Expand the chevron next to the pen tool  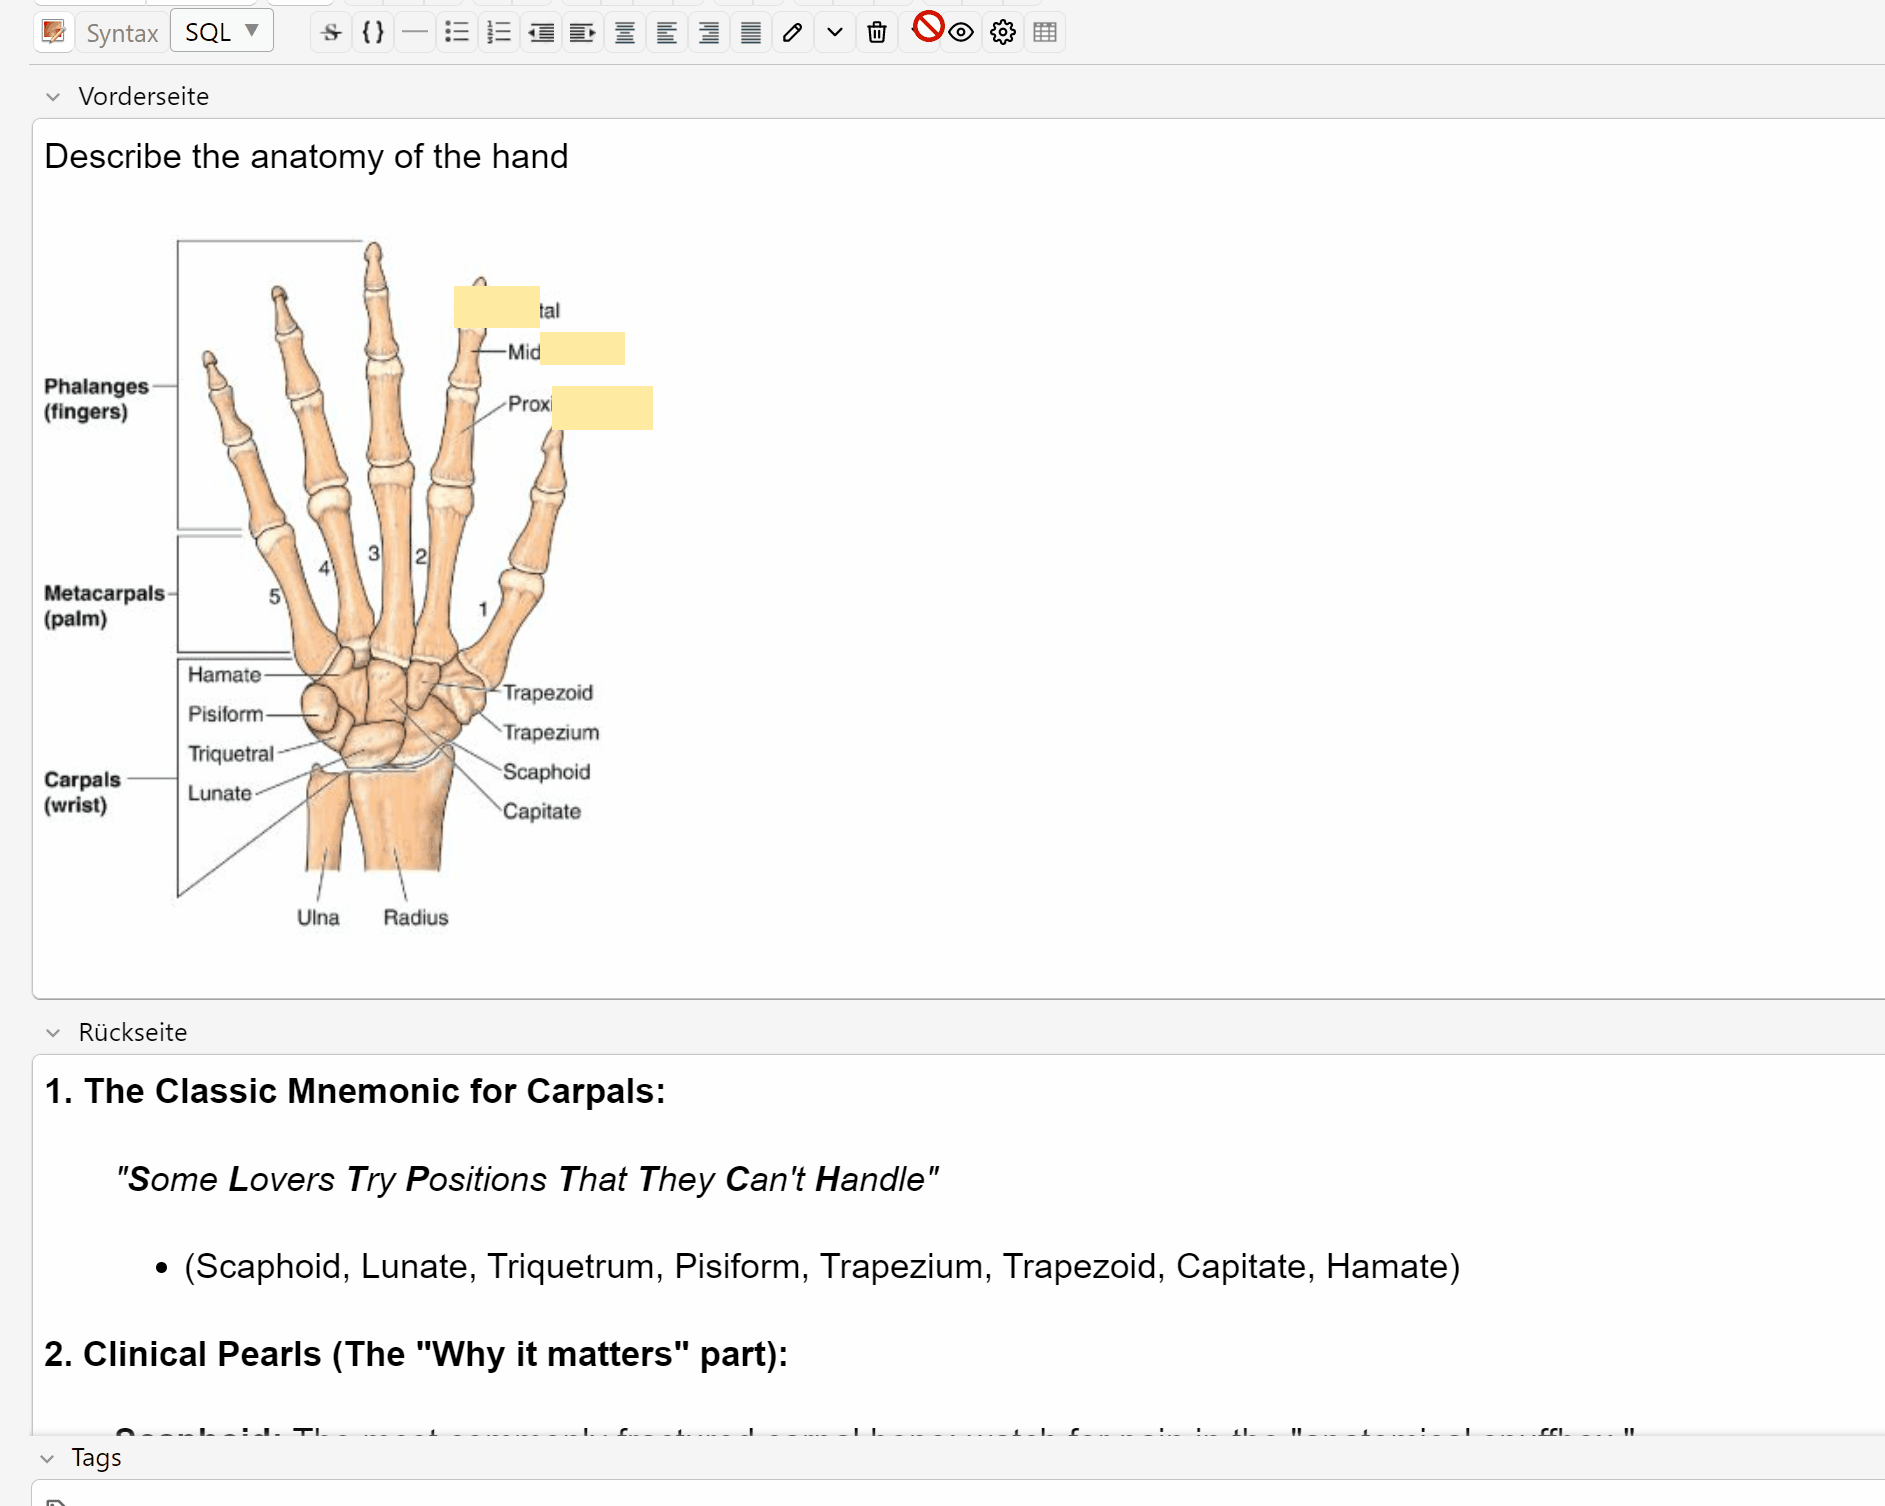pos(835,33)
